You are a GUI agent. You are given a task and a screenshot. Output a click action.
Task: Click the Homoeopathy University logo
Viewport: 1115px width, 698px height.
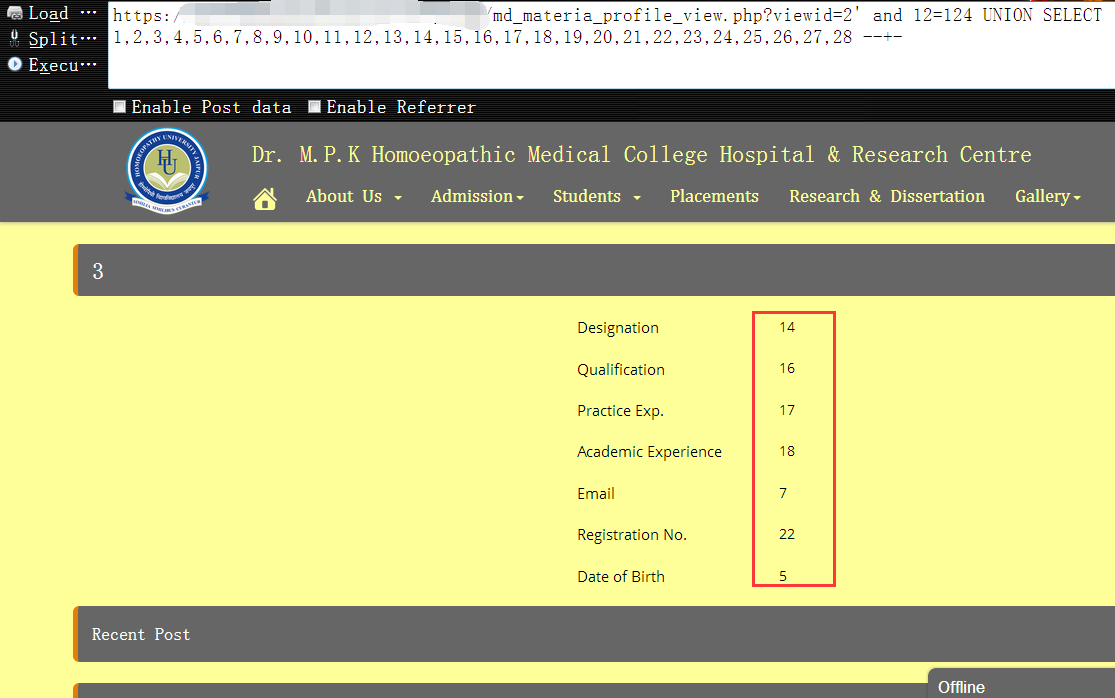(167, 171)
